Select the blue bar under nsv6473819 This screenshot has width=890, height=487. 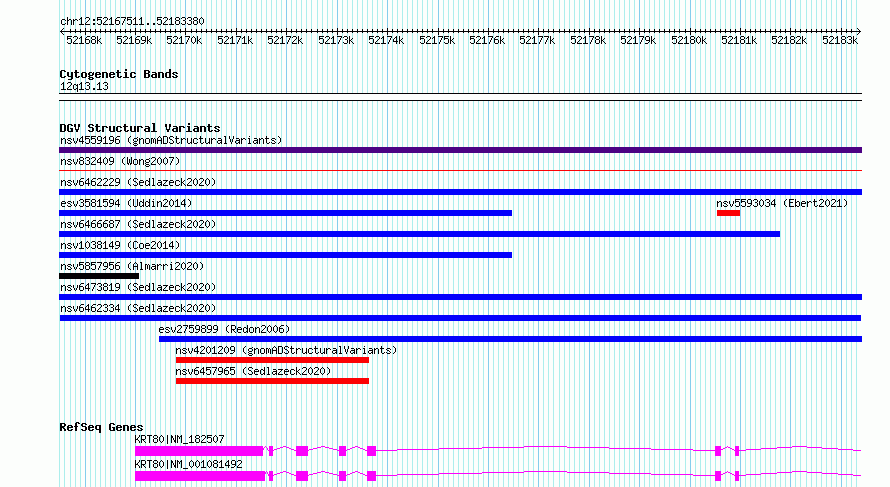[x=460, y=297]
